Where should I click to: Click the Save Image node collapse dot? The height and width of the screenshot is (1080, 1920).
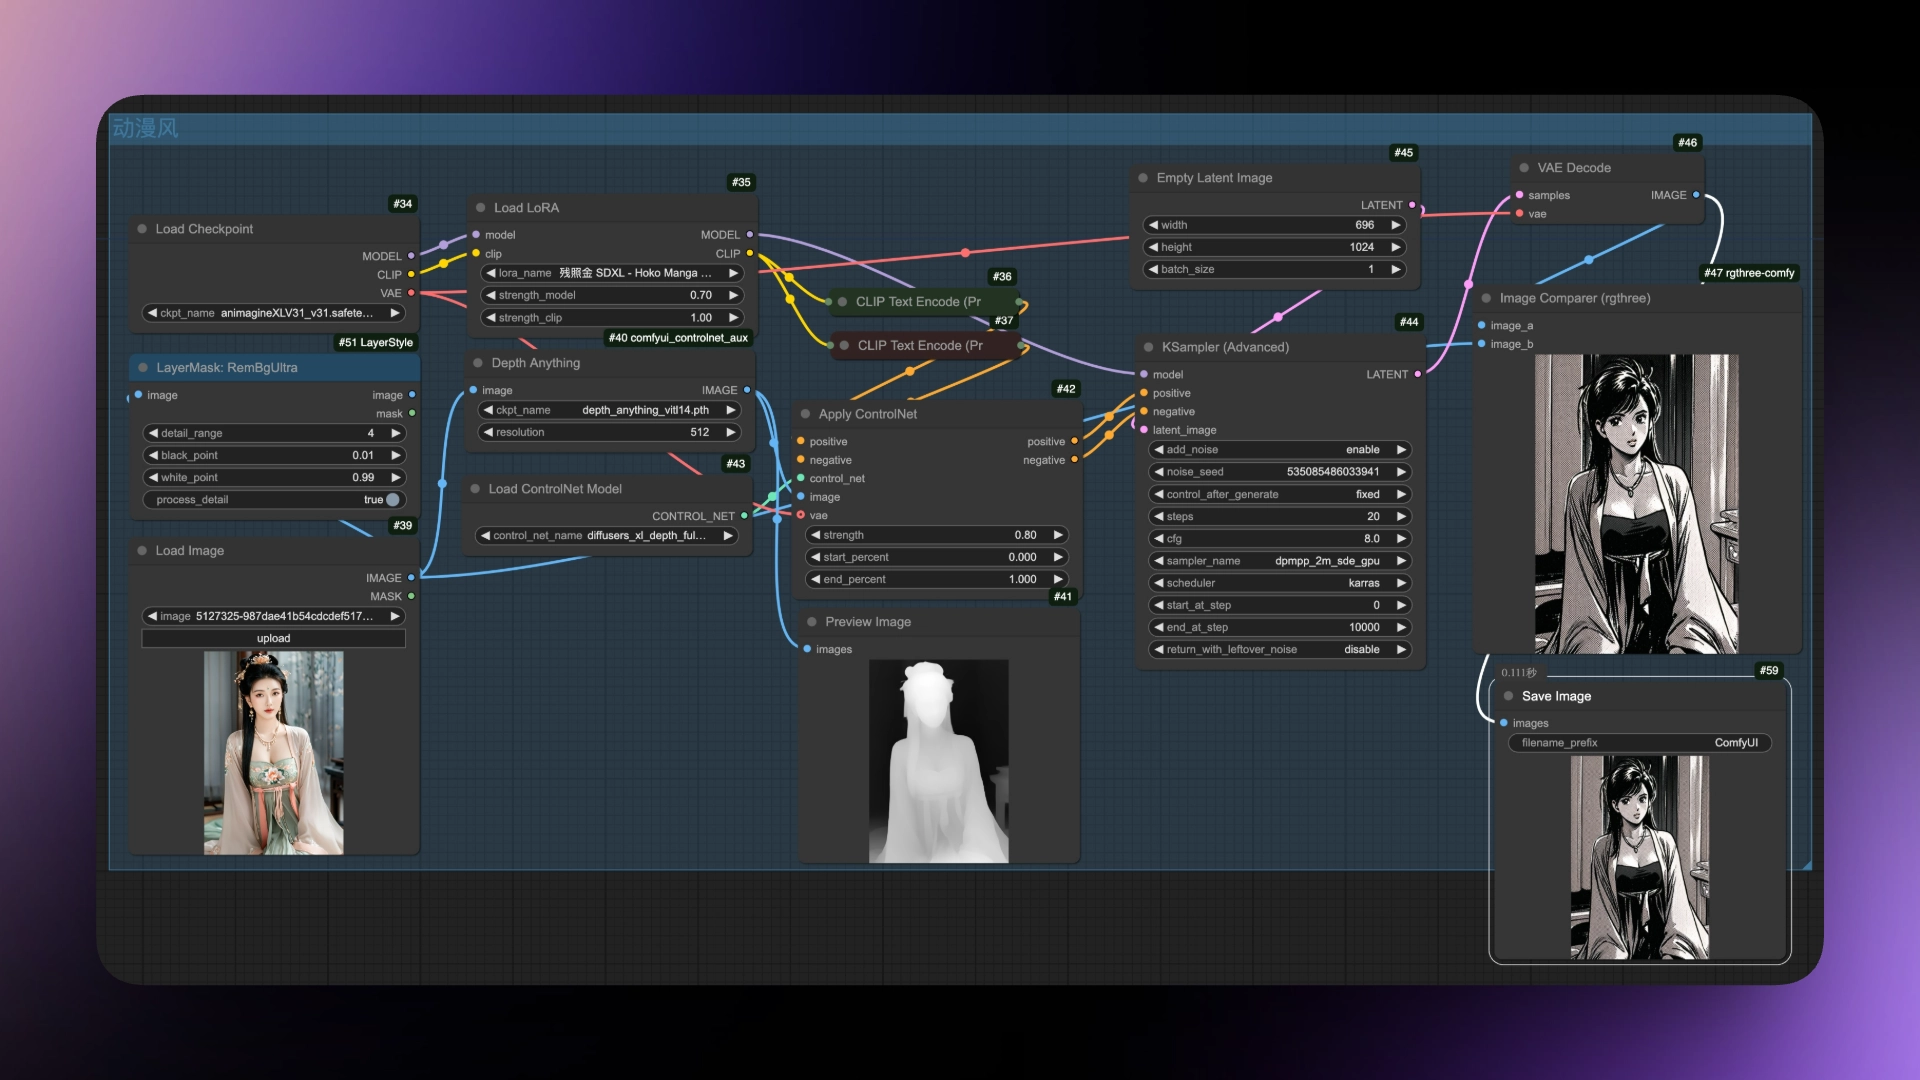pyautogui.click(x=1508, y=696)
